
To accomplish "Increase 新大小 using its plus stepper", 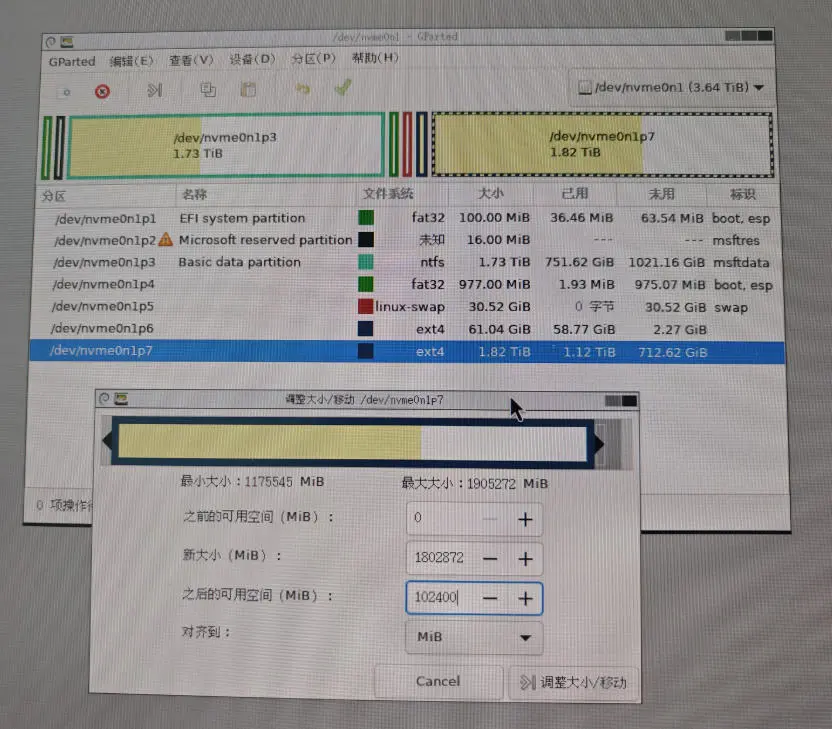I will [x=525, y=558].
